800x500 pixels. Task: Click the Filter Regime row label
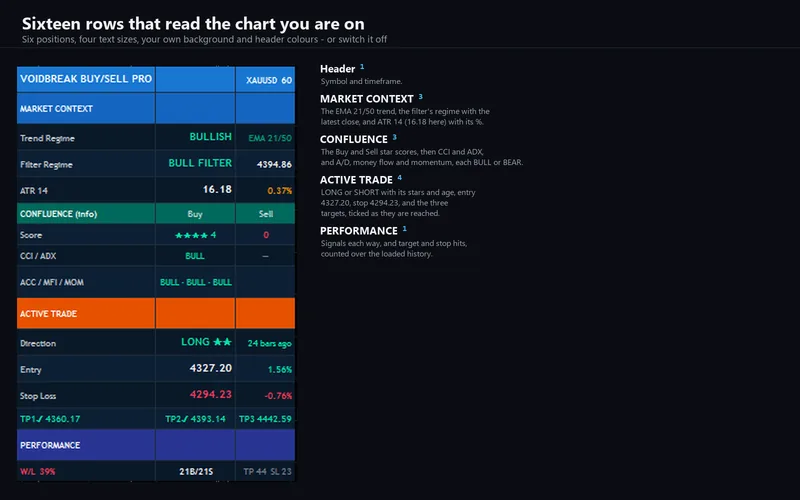click(x=46, y=165)
